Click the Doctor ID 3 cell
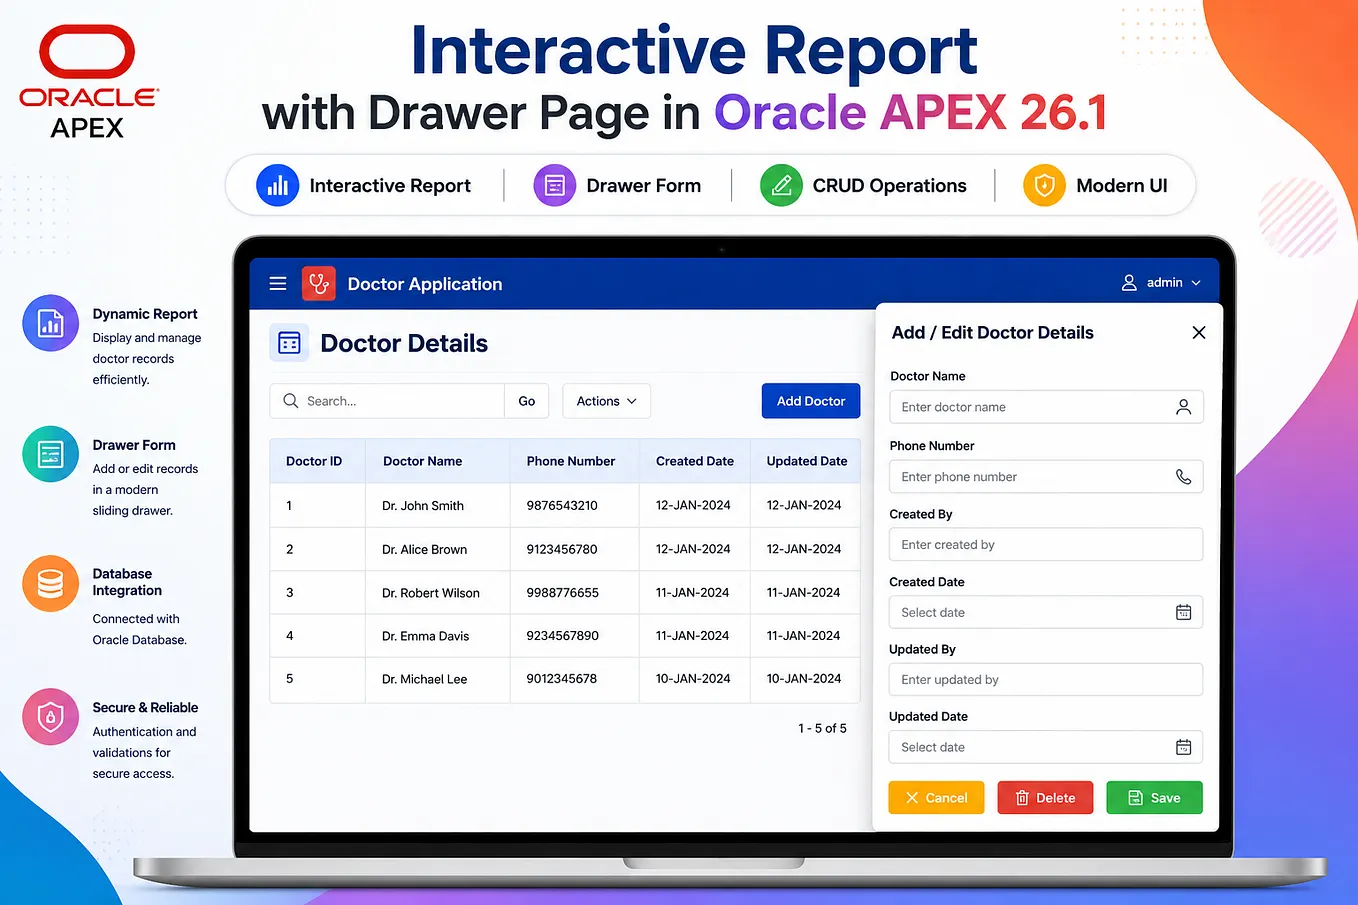This screenshot has width=1358, height=905. pyautogui.click(x=318, y=593)
